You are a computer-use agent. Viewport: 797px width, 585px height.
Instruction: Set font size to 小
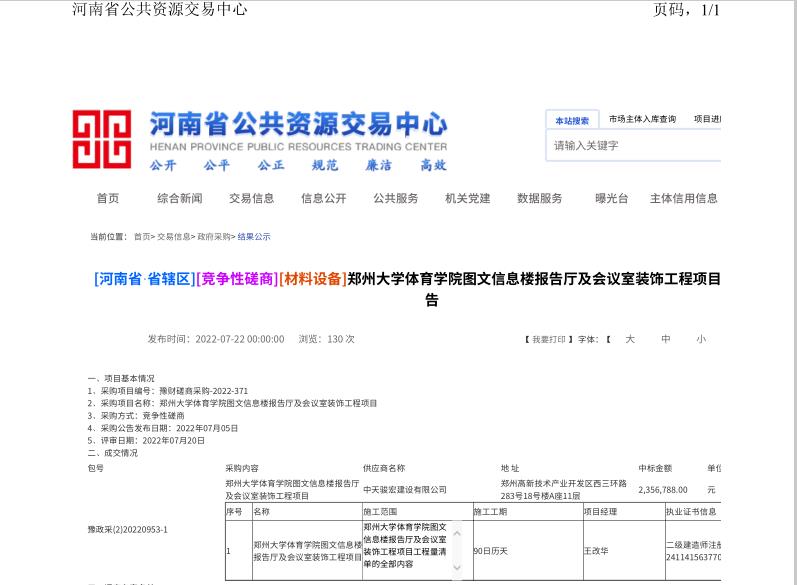tap(701, 339)
